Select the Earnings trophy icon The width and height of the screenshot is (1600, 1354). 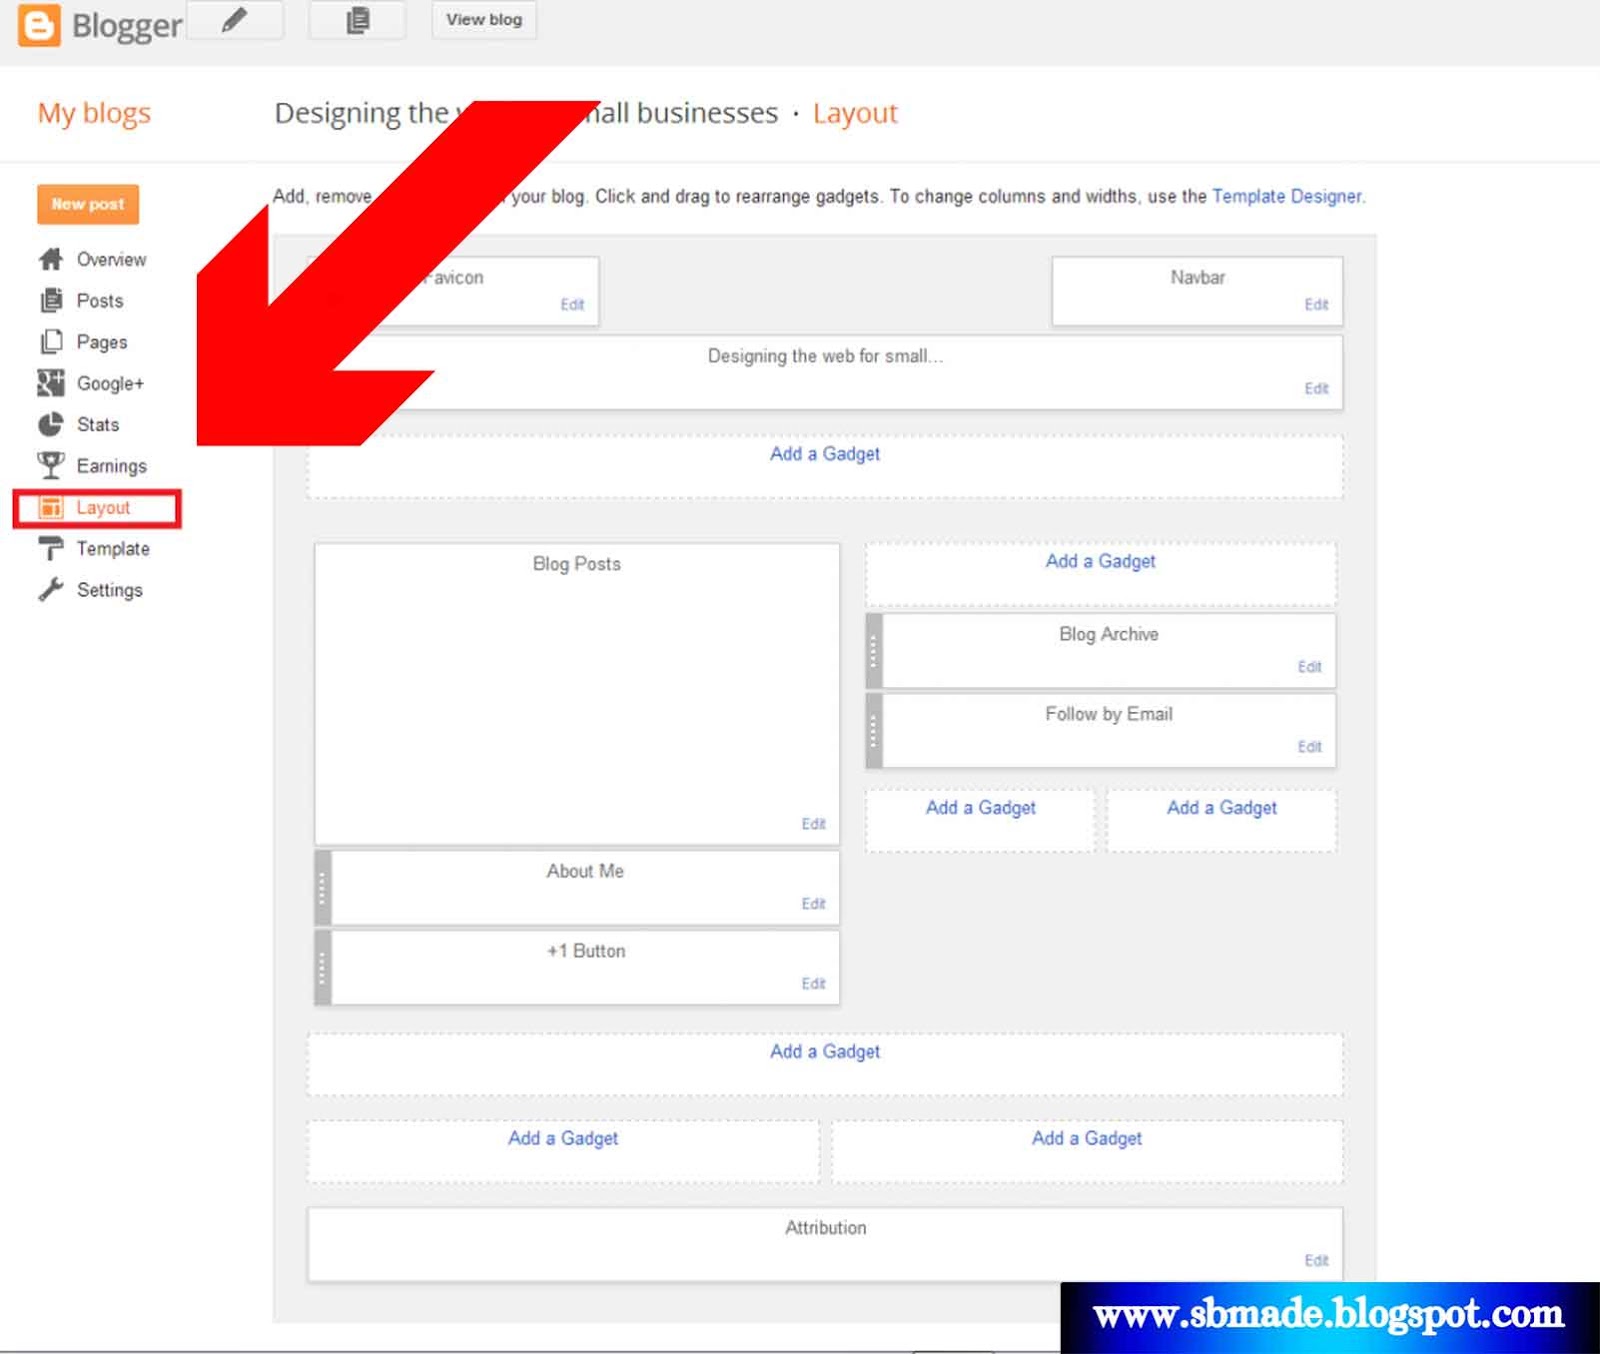(51, 465)
